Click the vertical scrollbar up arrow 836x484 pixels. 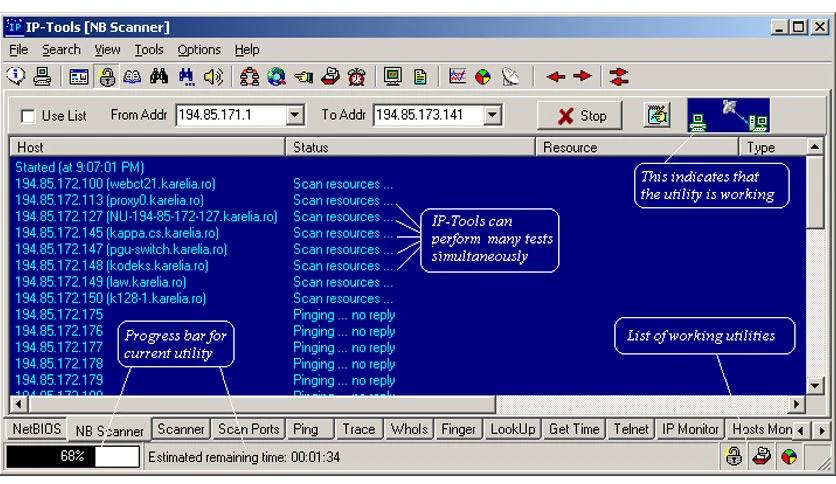click(x=815, y=146)
